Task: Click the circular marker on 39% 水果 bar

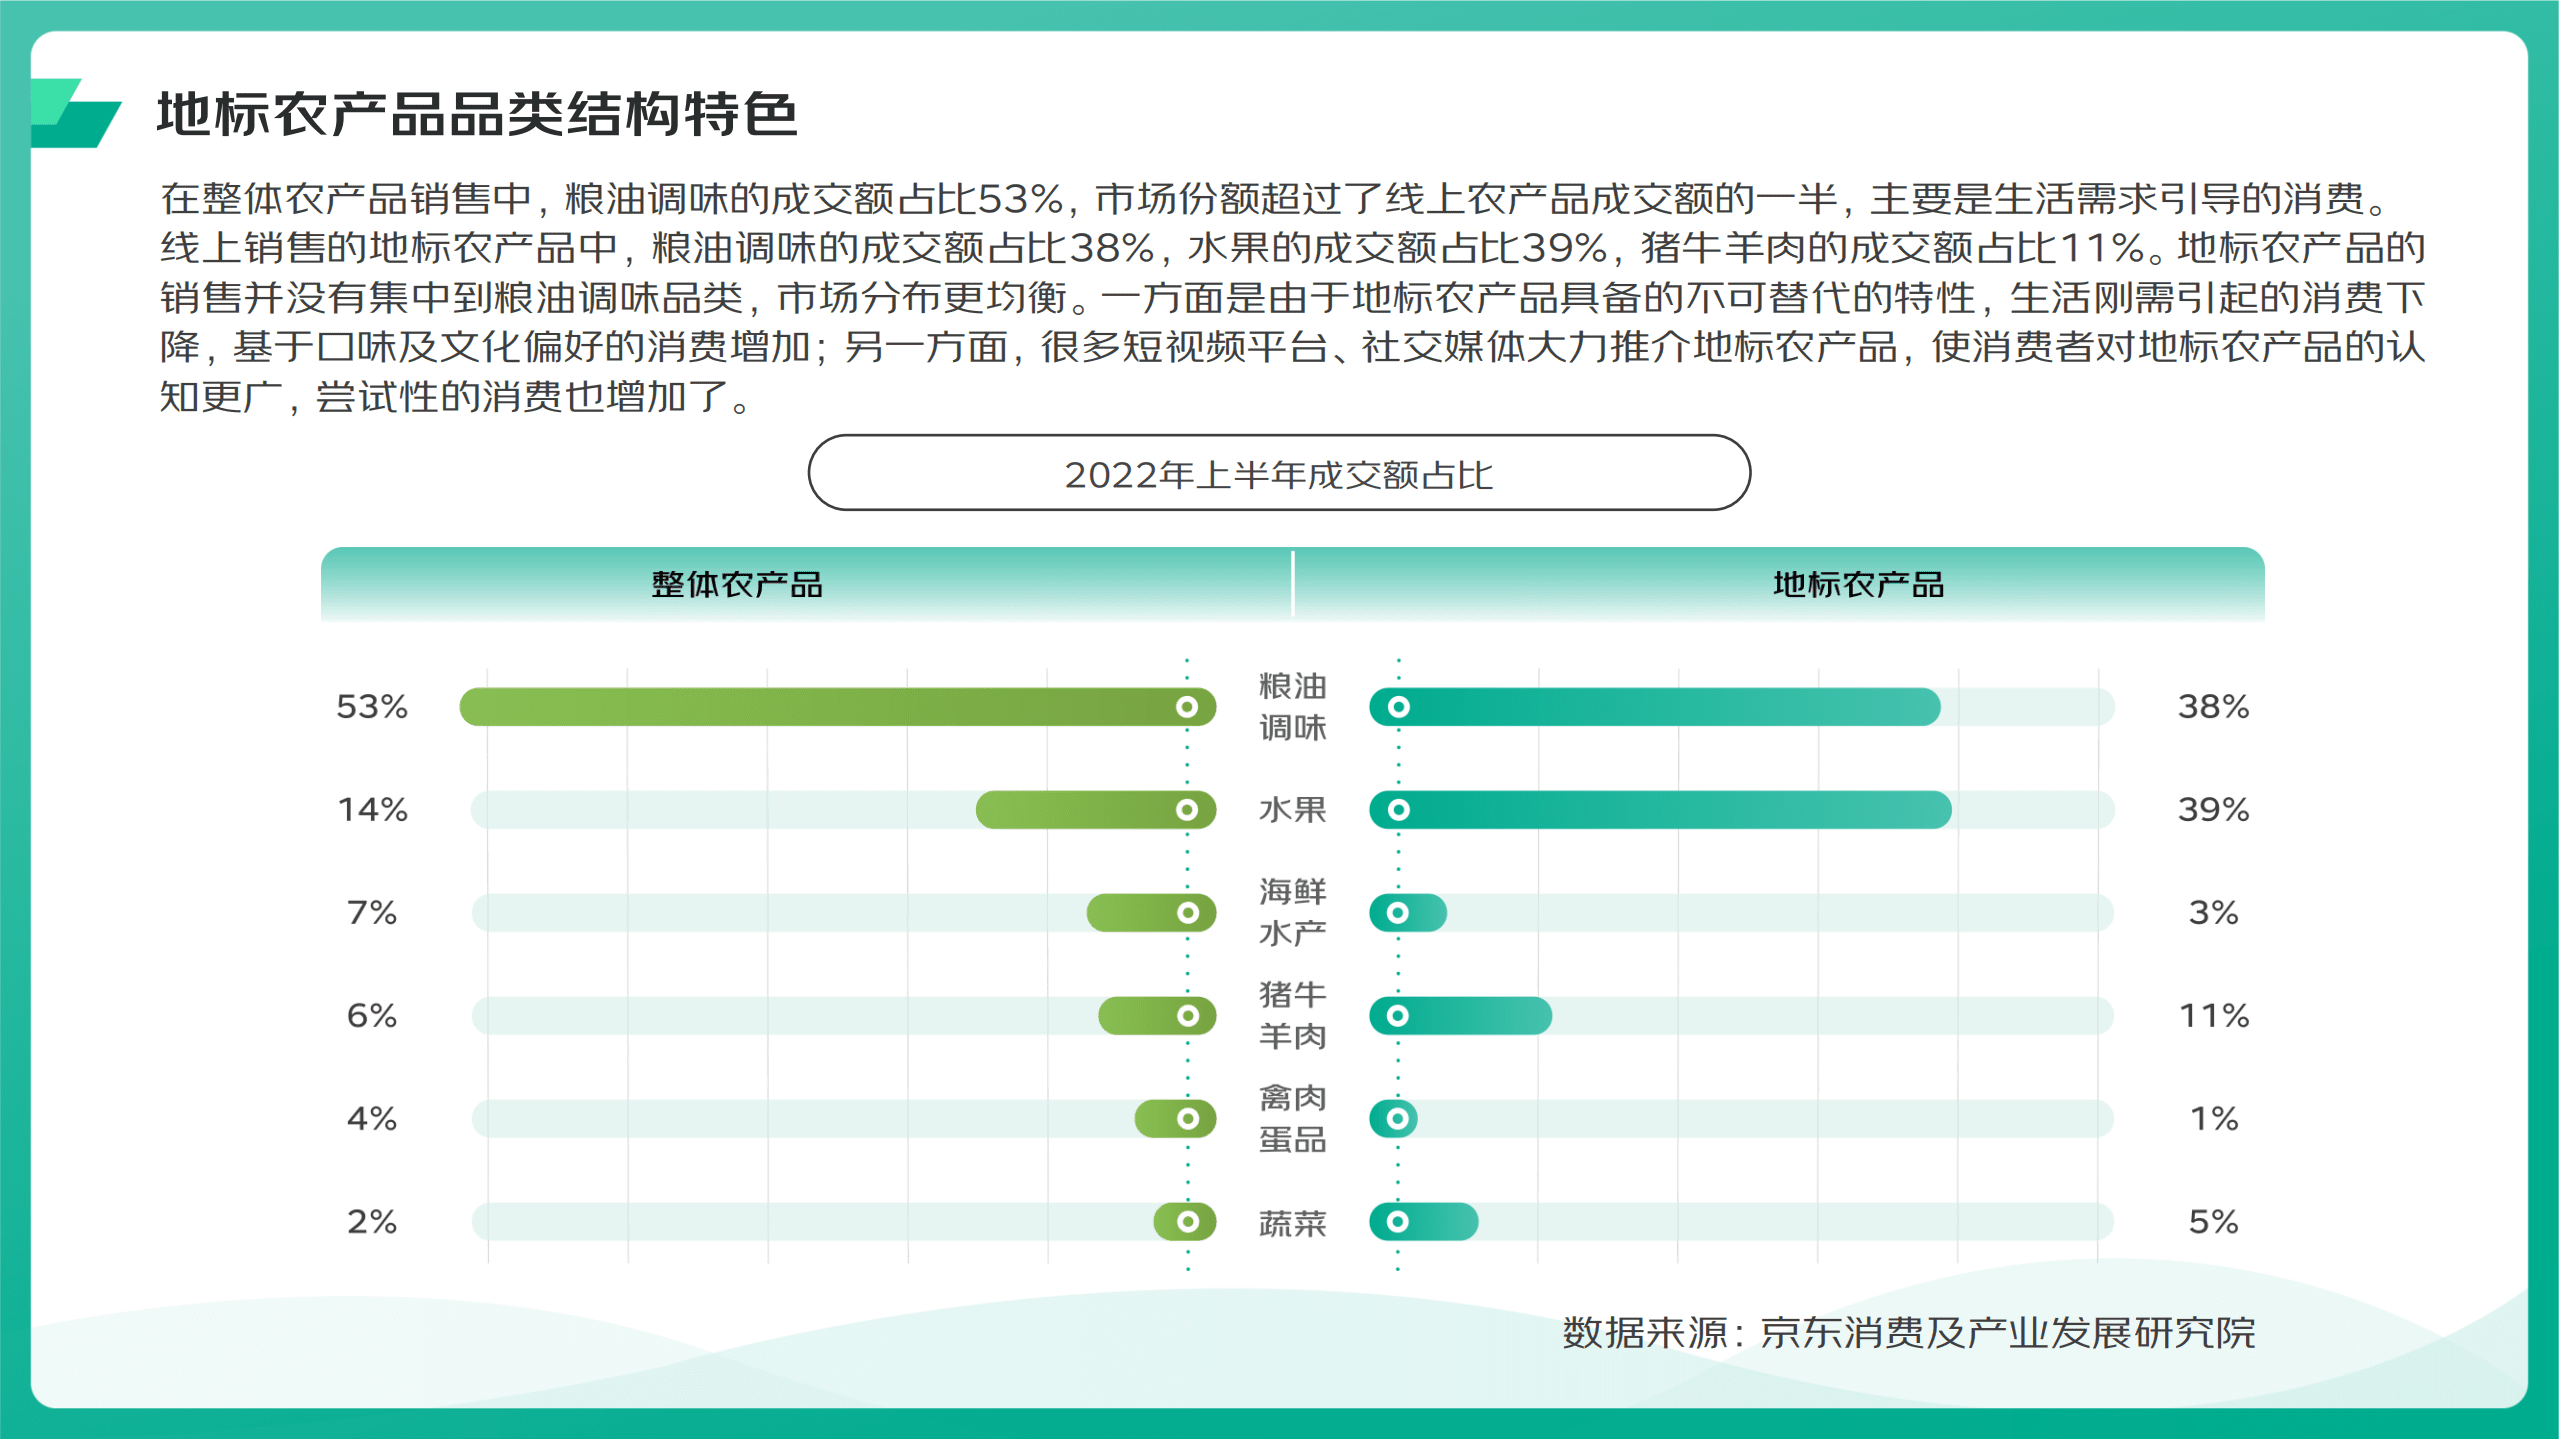Action: [1397, 811]
